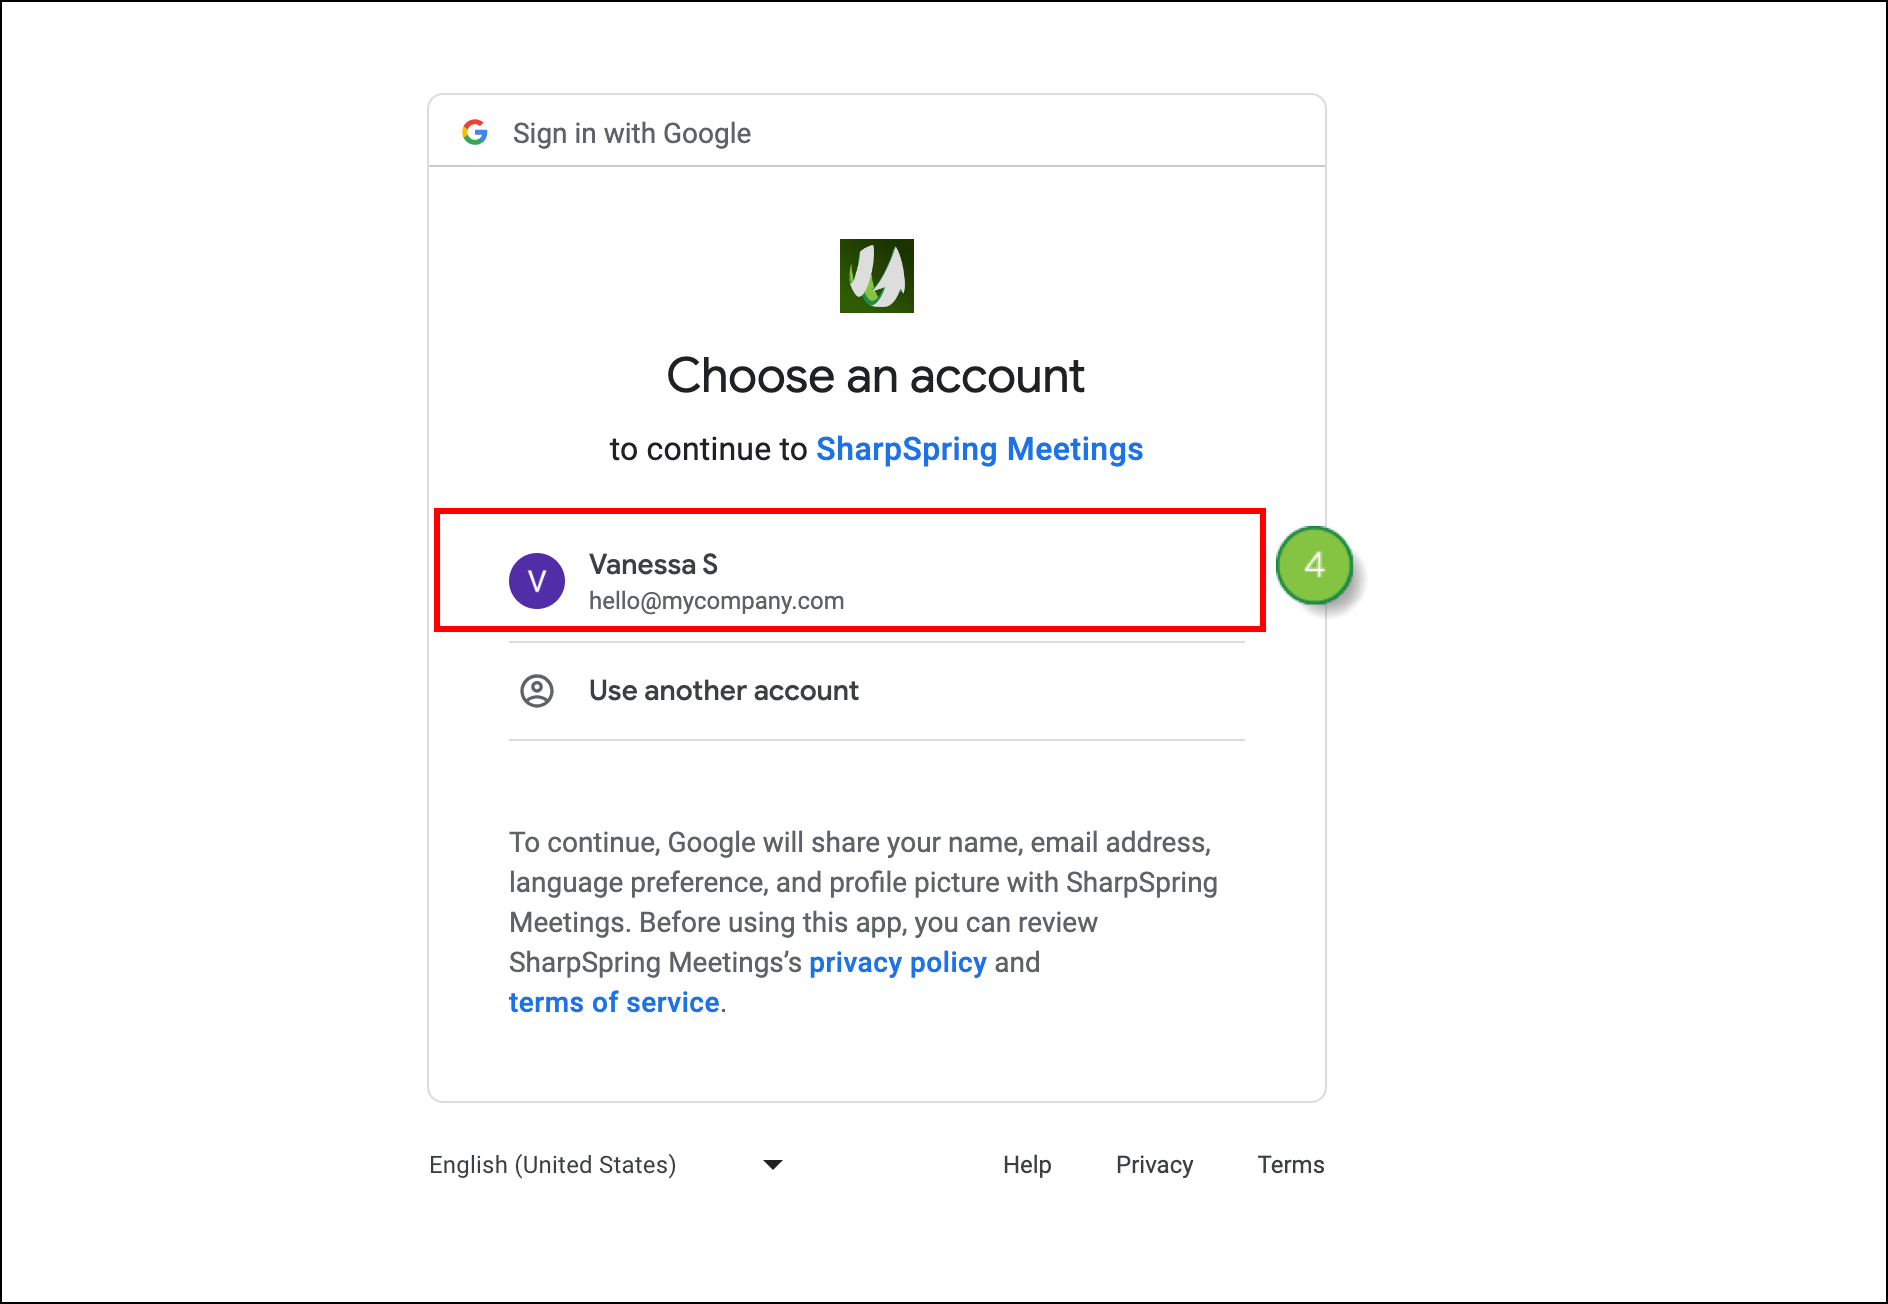Open the Help footer link
This screenshot has height=1304, width=1888.
pyautogui.click(x=1027, y=1165)
